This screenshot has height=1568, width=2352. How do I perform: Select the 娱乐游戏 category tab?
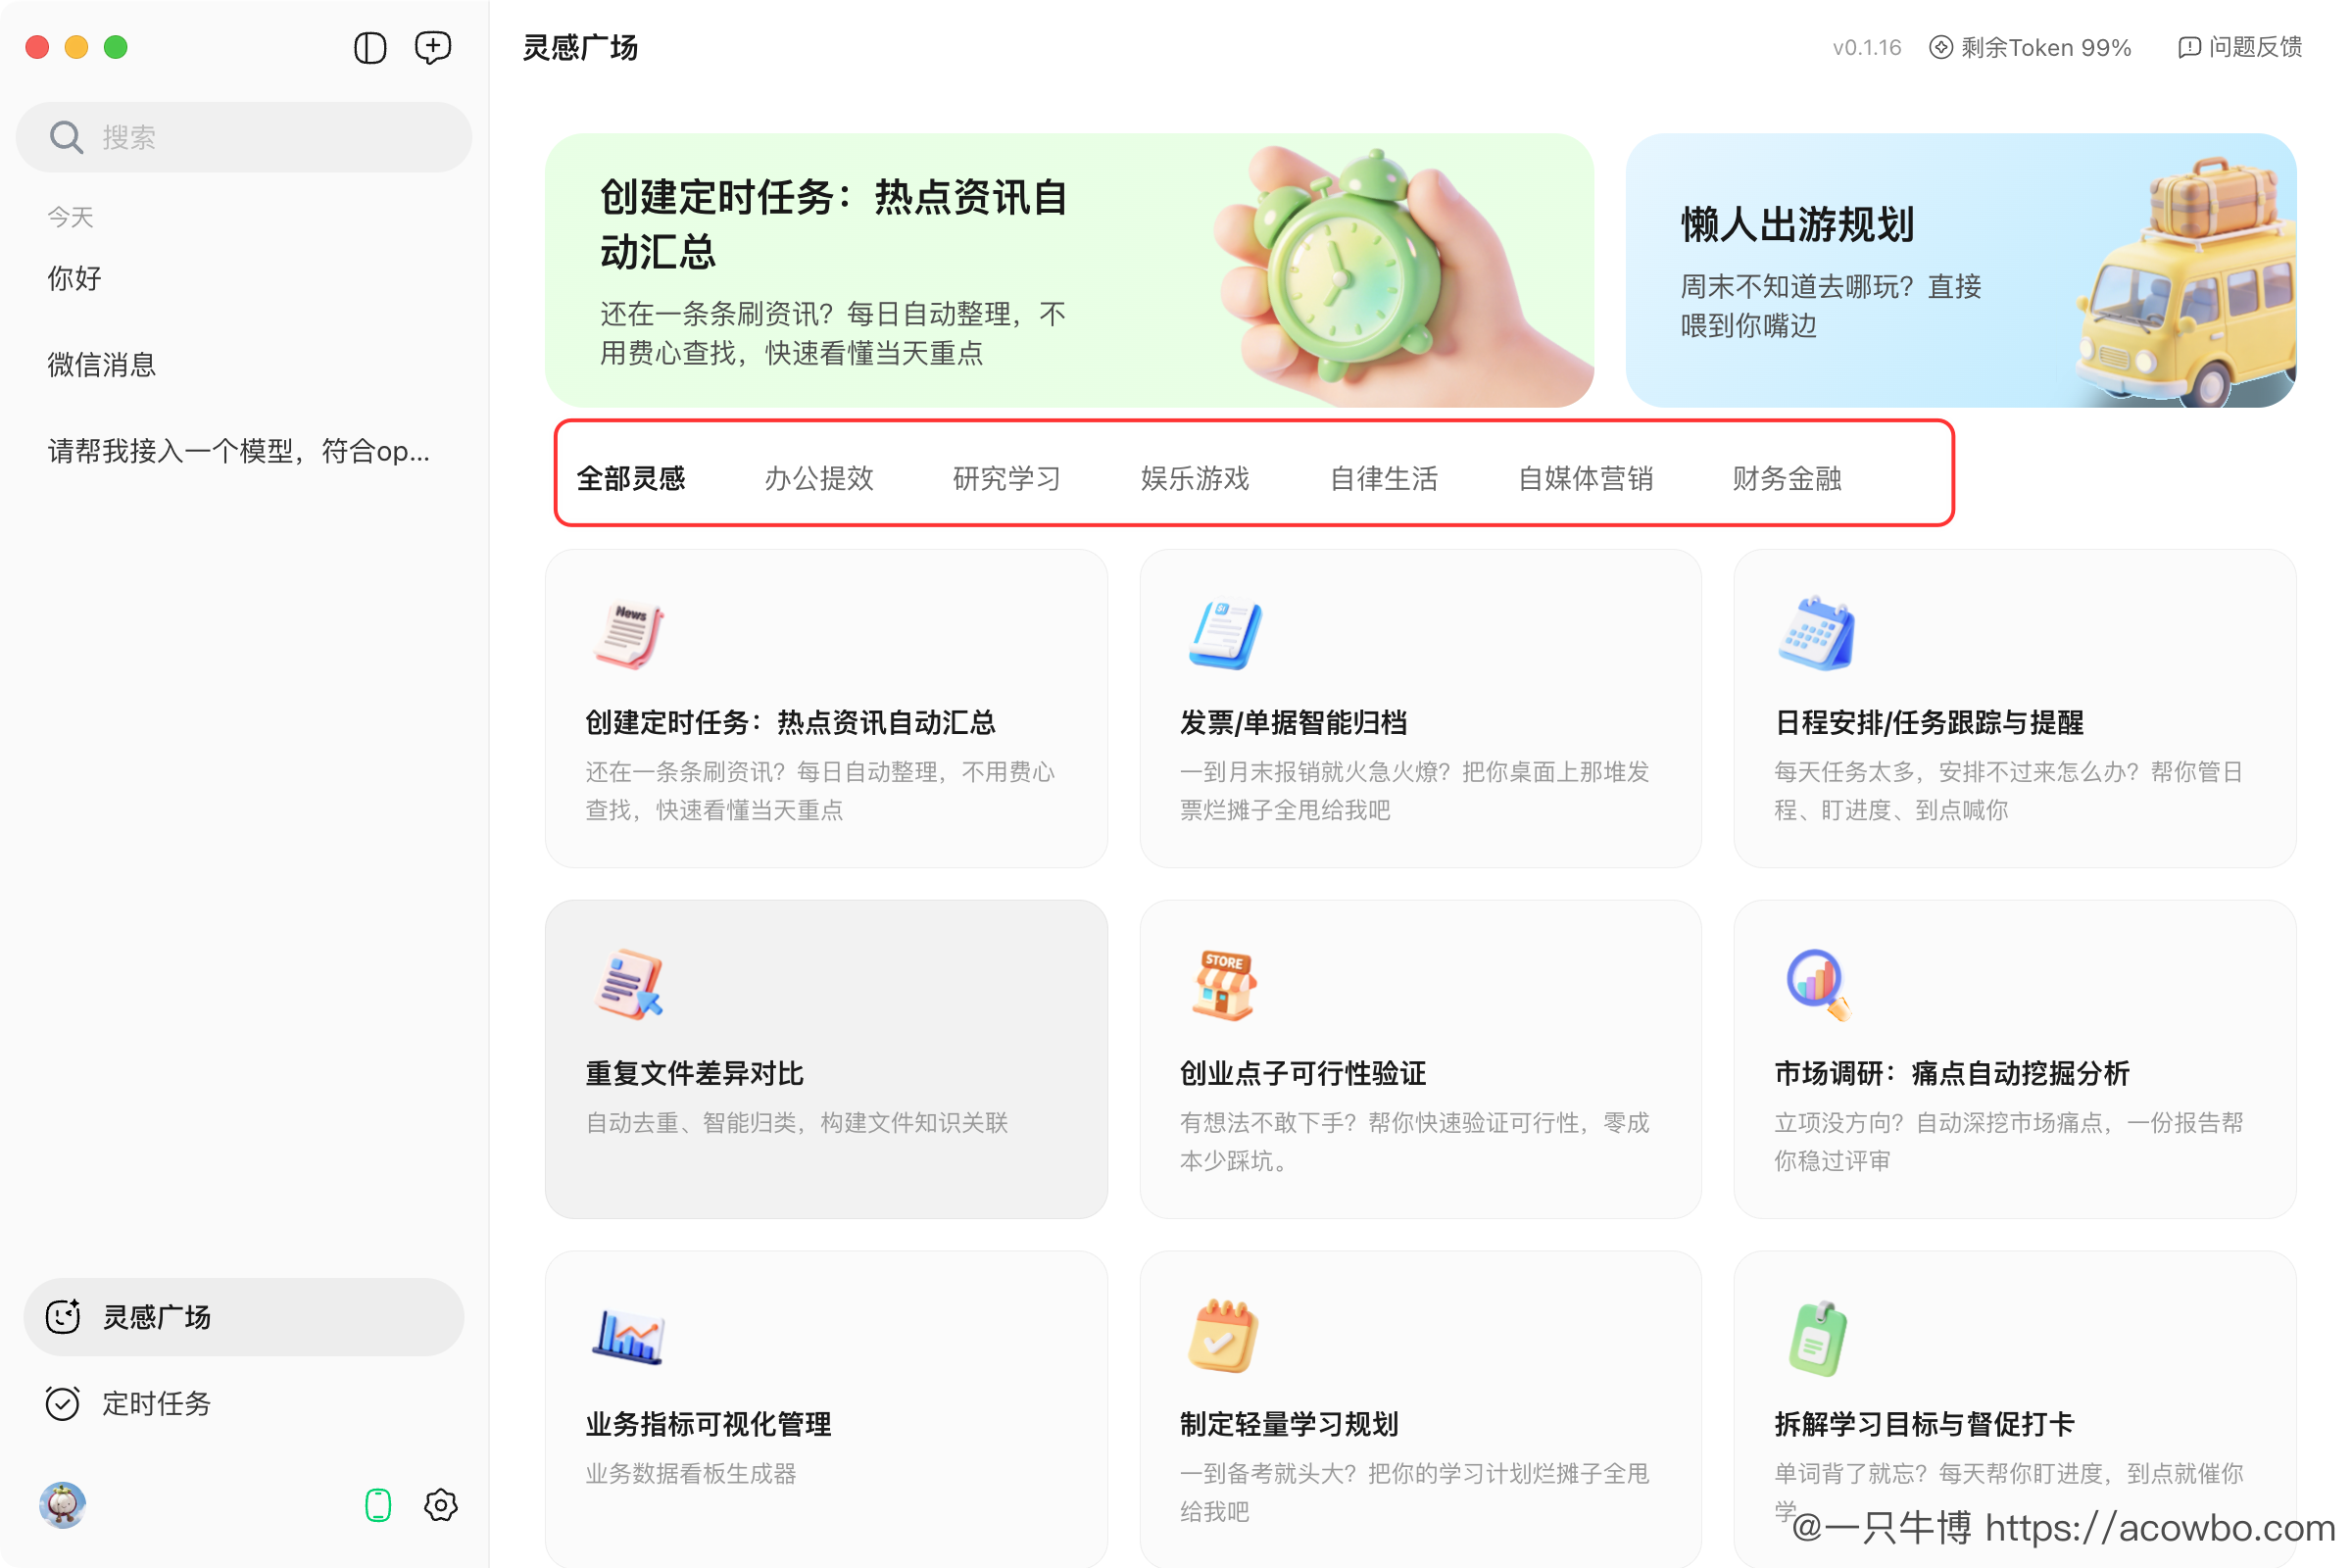click(x=1194, y=478)
